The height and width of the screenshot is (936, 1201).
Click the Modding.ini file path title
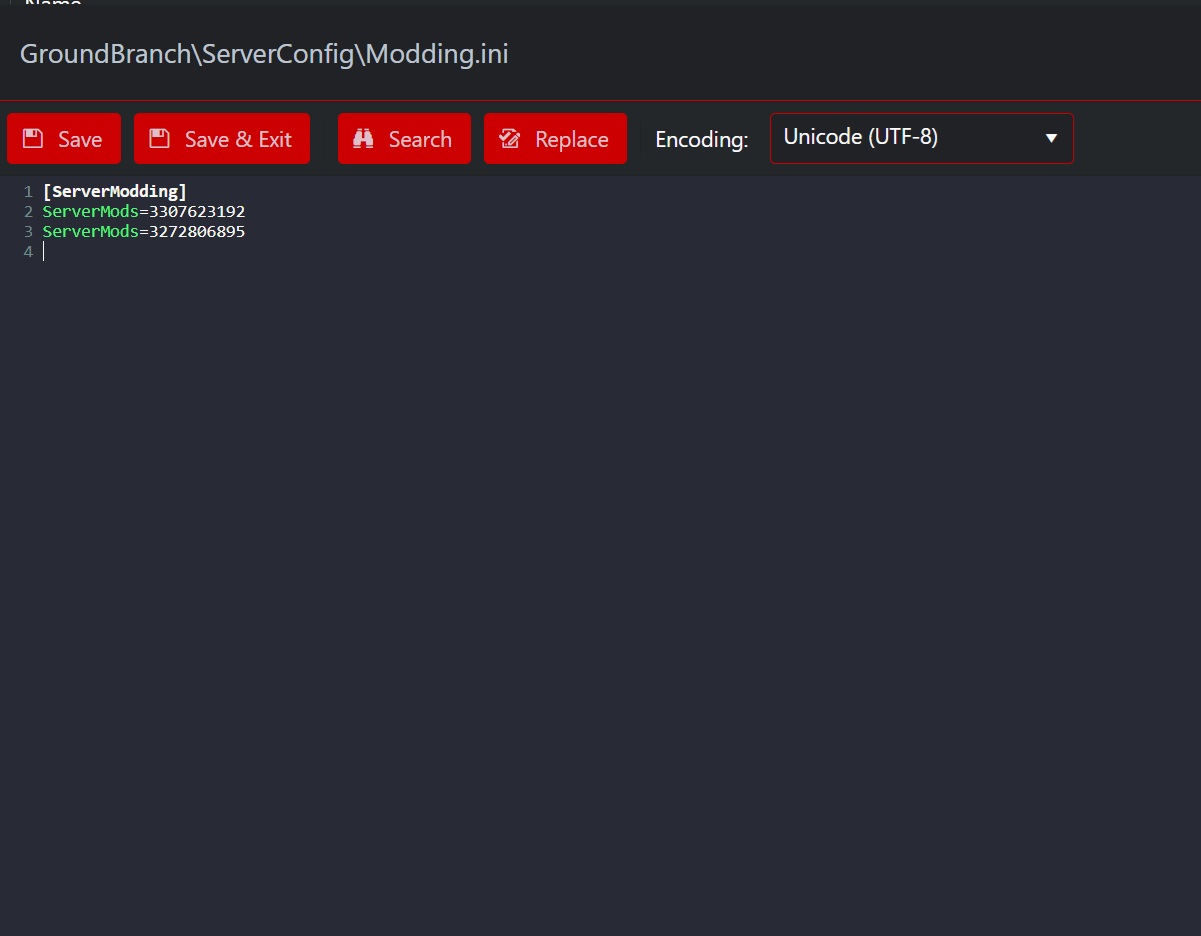(264, 54)
